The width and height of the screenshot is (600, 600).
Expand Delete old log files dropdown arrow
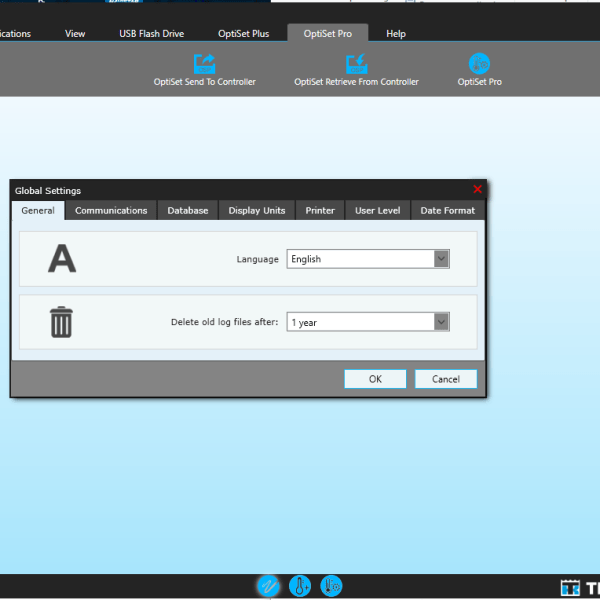tap(441, 322)
